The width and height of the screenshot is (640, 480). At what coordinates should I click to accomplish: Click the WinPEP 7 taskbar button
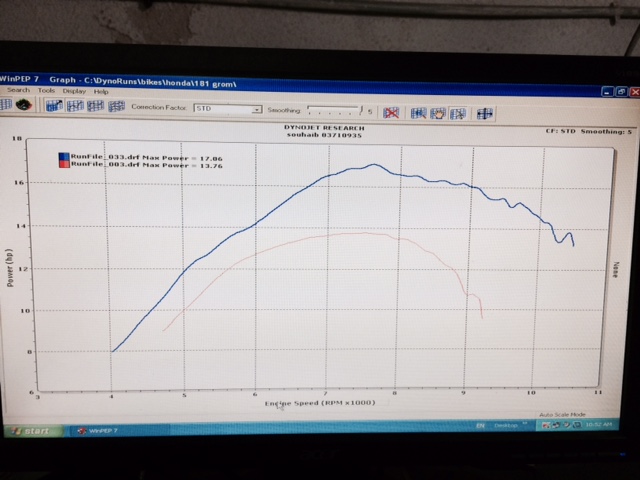click(x=118, y=431)
